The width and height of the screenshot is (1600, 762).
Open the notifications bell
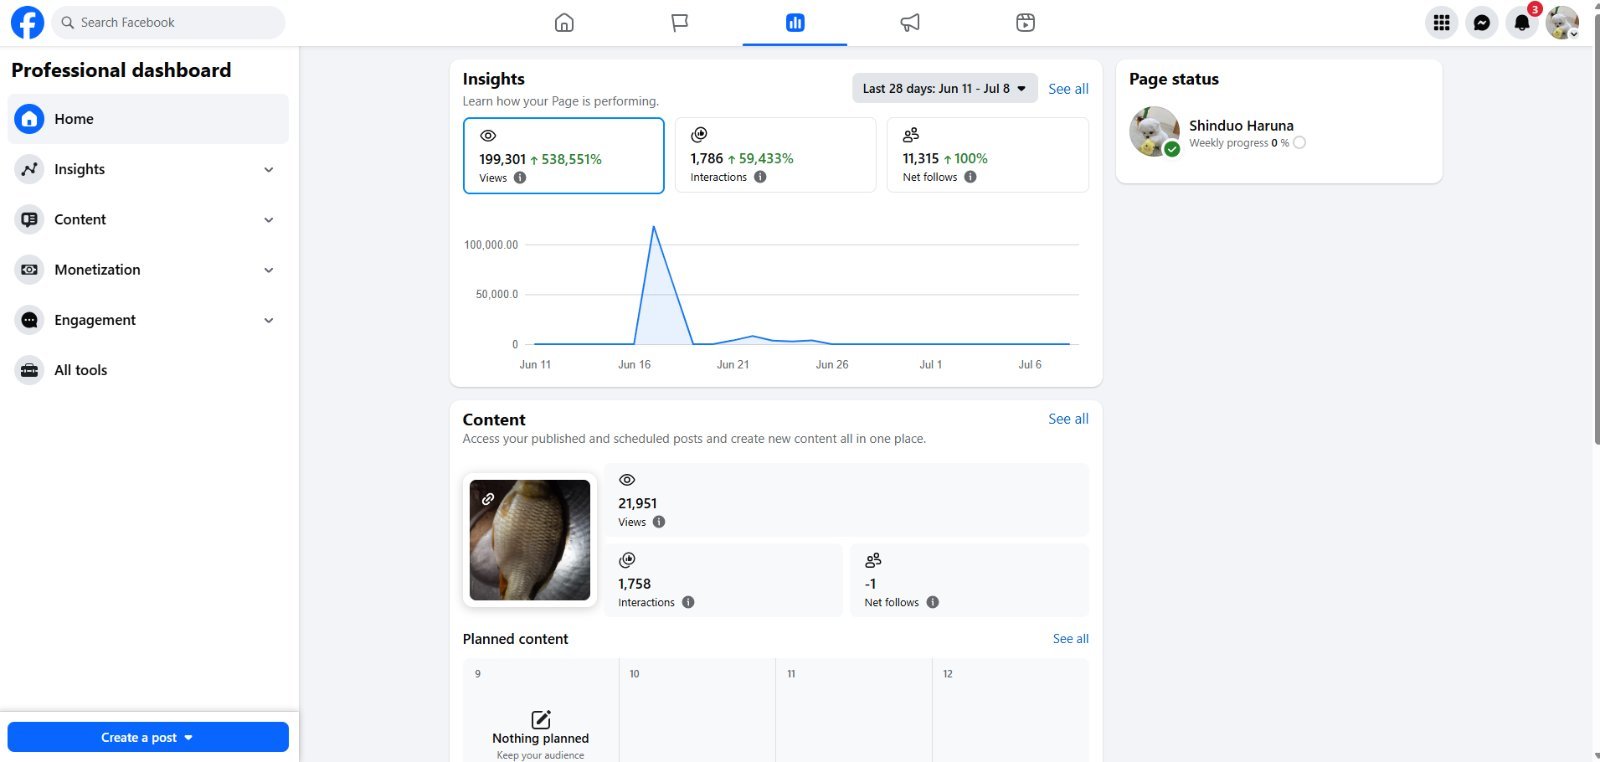(x=1522, y=22)
